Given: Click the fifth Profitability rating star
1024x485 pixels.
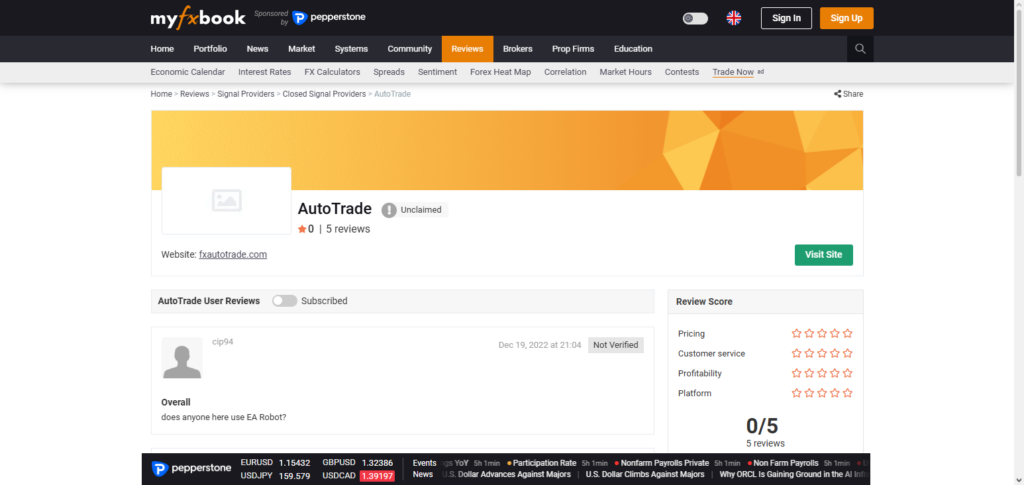Looking at the screenshot, I should click(848, 373).
